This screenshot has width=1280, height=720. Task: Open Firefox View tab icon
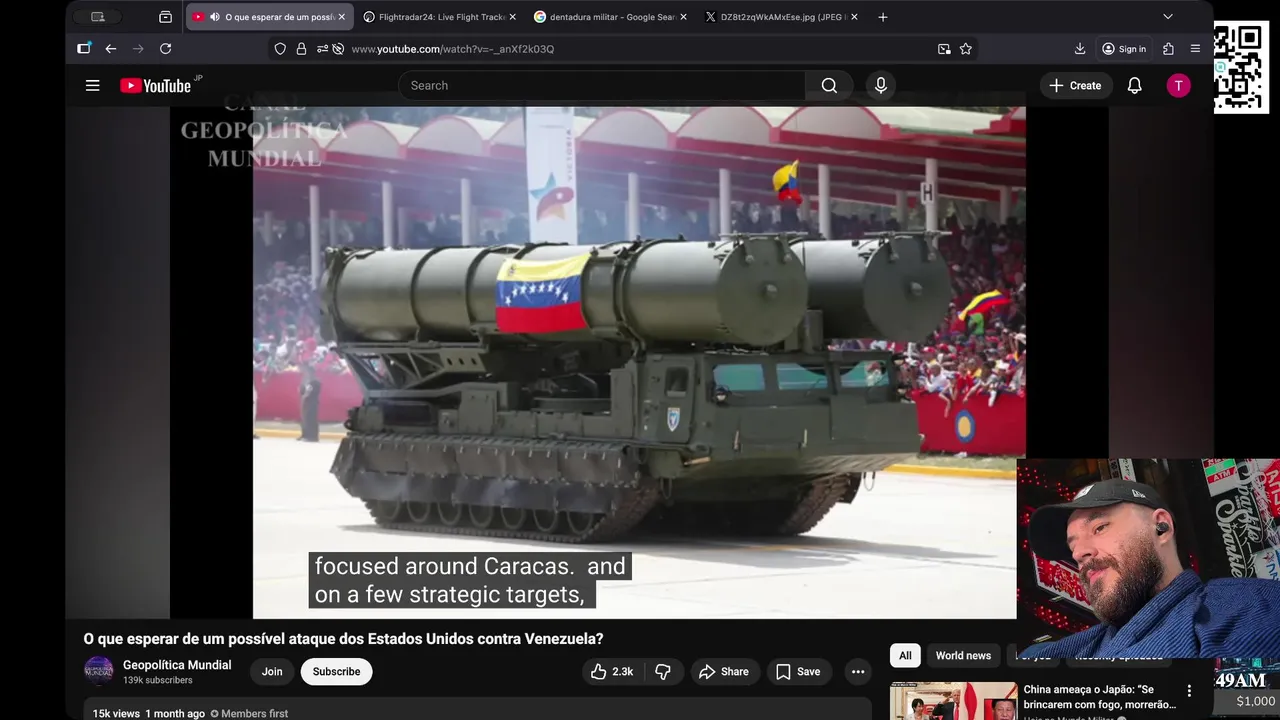click(x=166, y=17)
